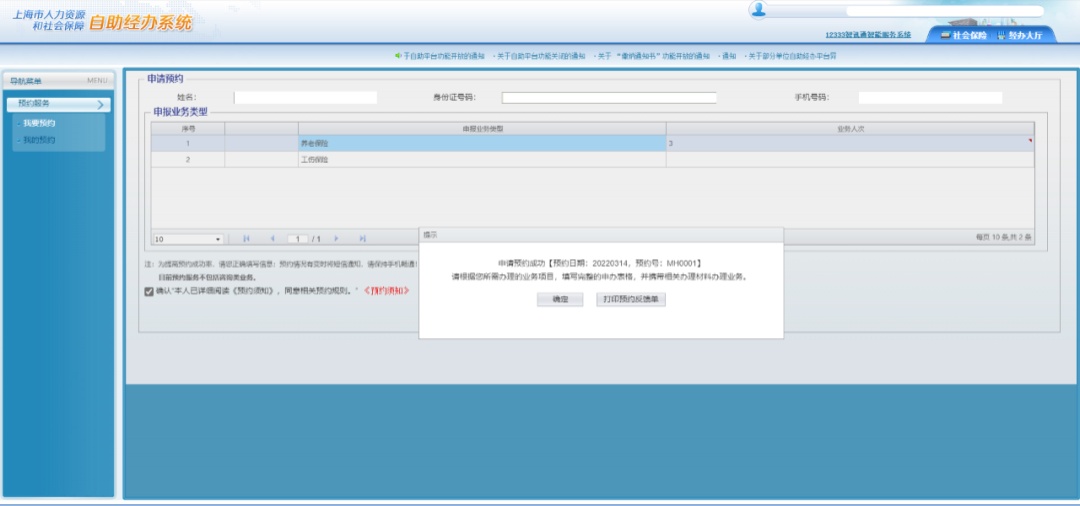The height and width of the screenshot is (506, 1080).
Task: Go to next page in pager
Action: pos(337,239)
